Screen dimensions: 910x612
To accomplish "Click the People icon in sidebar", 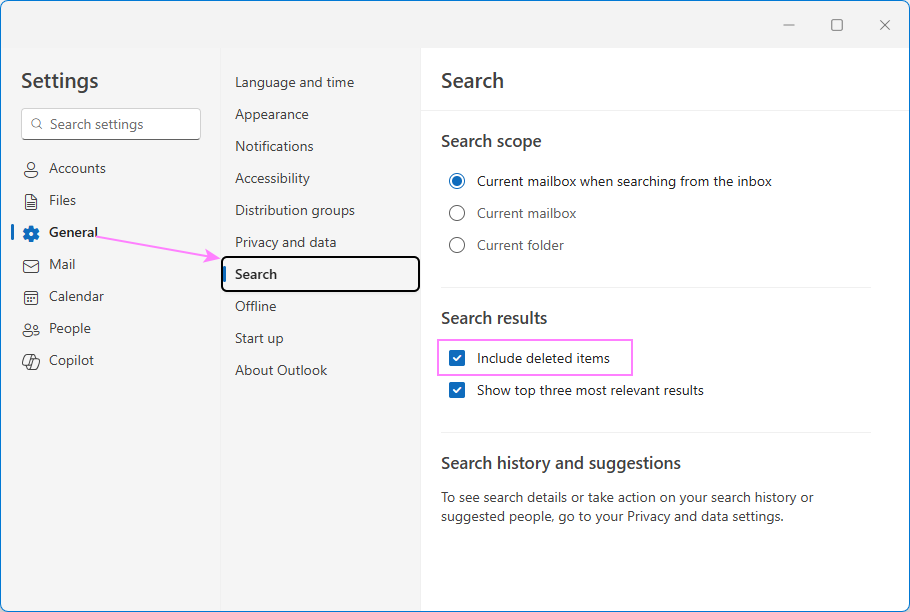I will [x=31, y=328].
